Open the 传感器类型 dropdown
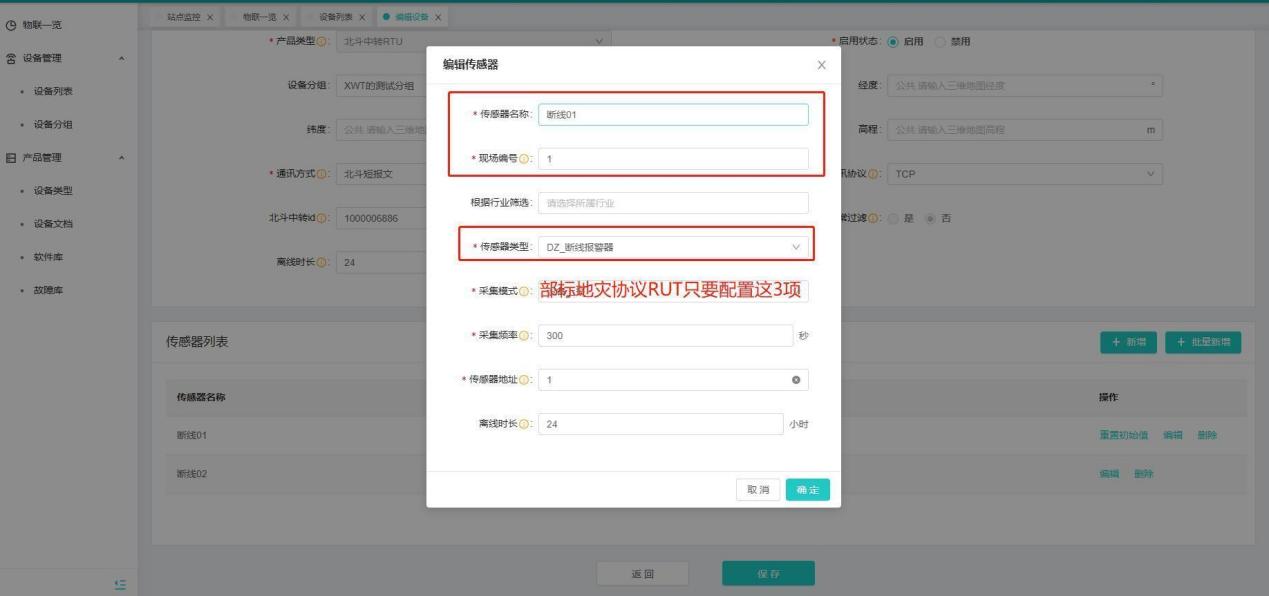 pyautogui.click(x=672, y=246)
